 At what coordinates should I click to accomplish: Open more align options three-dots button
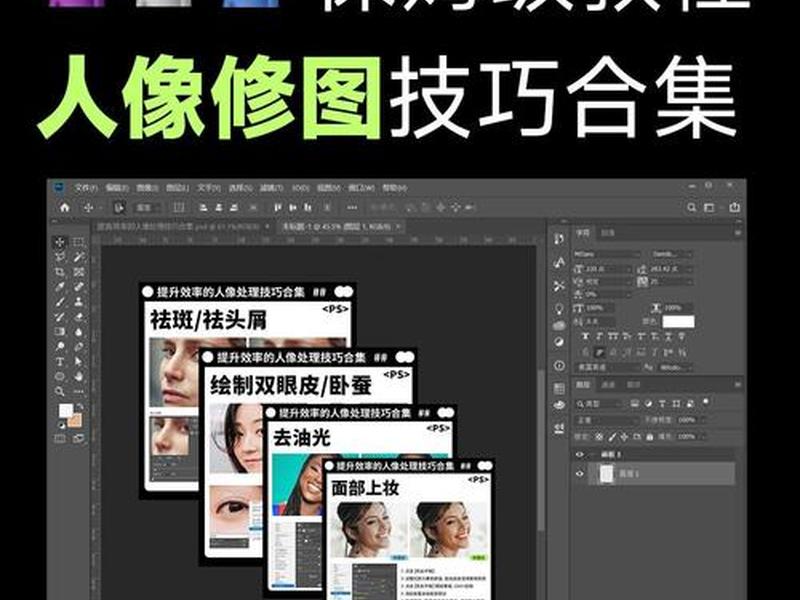tap(352, 208)
